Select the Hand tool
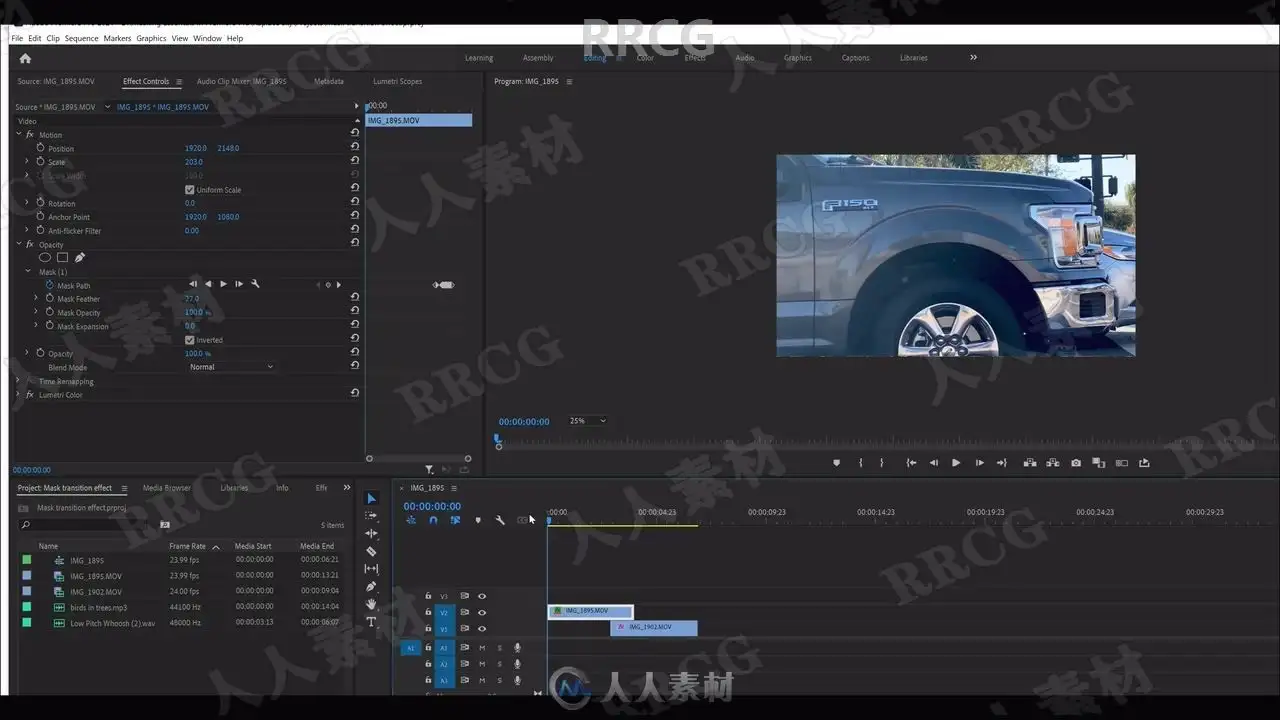Viewport: 1280px width, 720px height. 372,604
